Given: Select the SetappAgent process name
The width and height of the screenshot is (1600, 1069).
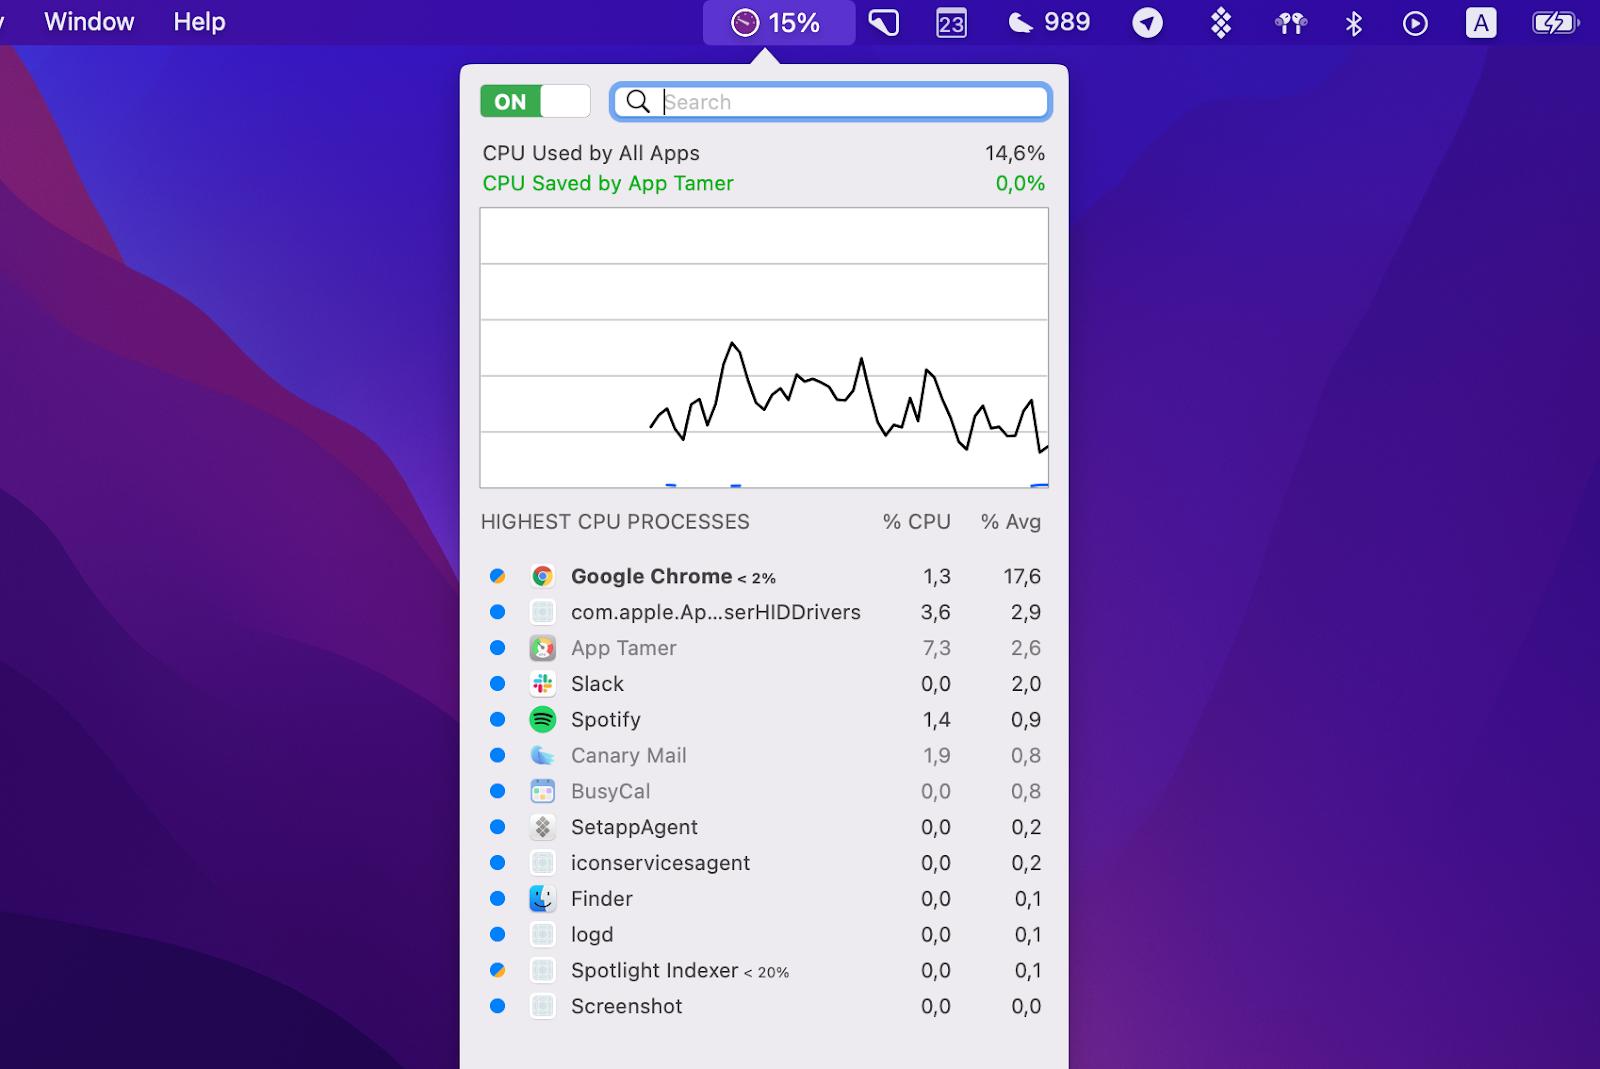Looking at the screenshot, I should pyautogui.click(x=634, y=827).
